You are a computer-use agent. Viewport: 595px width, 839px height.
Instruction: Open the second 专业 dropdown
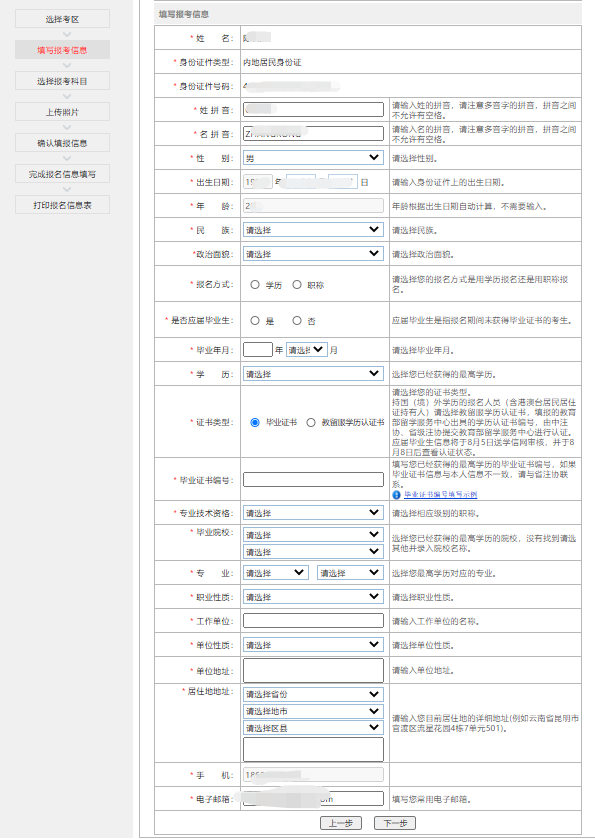[350, 573]
